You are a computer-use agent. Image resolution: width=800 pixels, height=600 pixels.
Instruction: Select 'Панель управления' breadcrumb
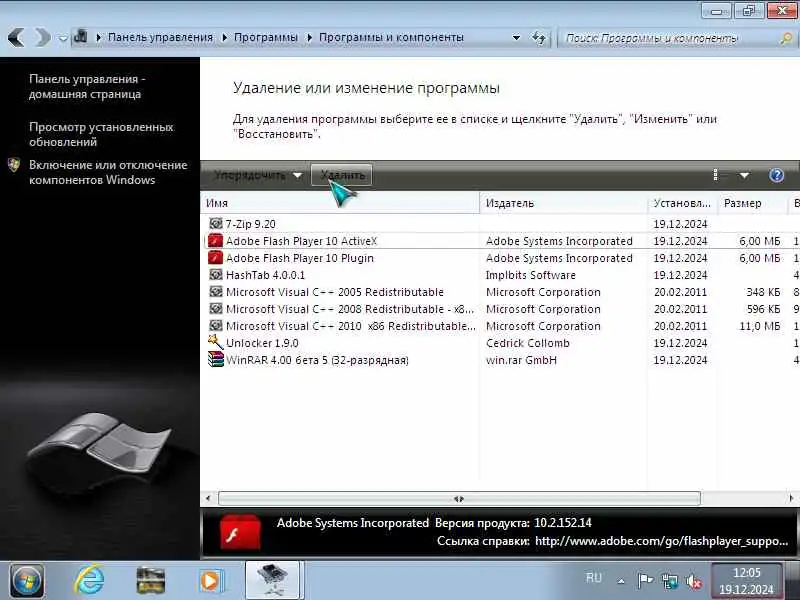[160, 37]
